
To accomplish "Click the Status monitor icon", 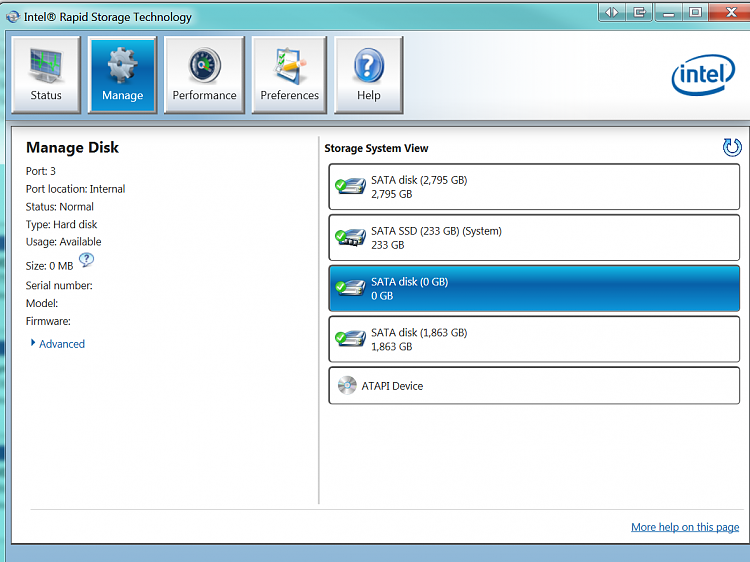I will [x=46, y=65].
